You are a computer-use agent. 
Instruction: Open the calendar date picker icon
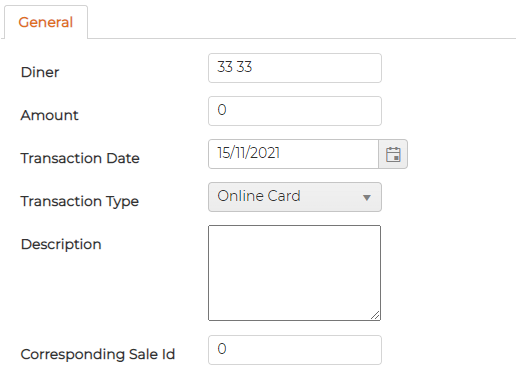[x=393, y=154]
